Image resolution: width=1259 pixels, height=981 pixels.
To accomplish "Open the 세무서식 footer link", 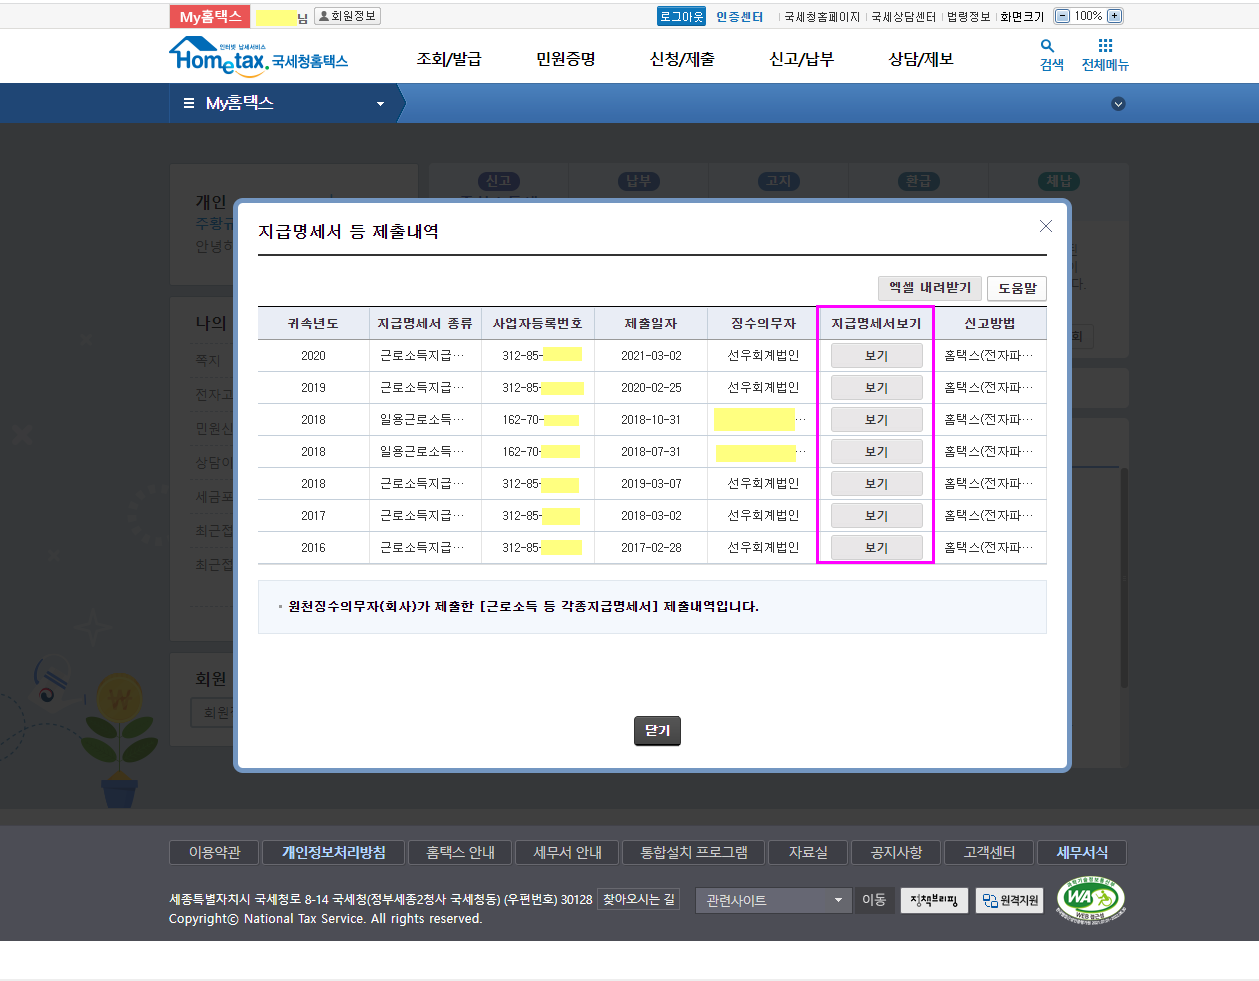I will click(1082, 853).
